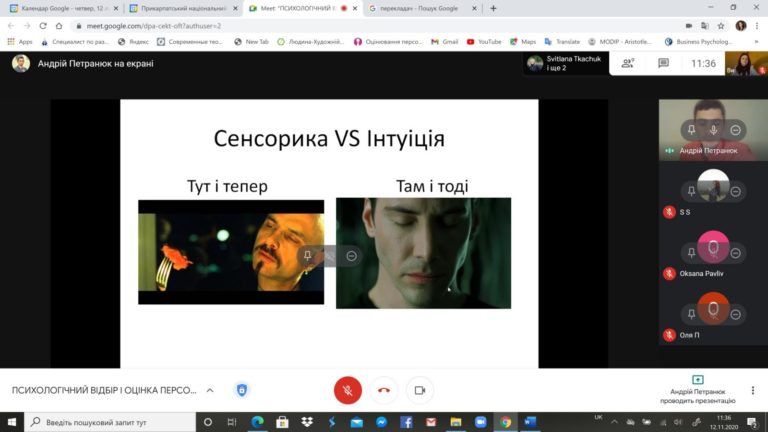
Task: Unmute the microphone with the red button
Action: pyautogui.click(x=347, y=390)
